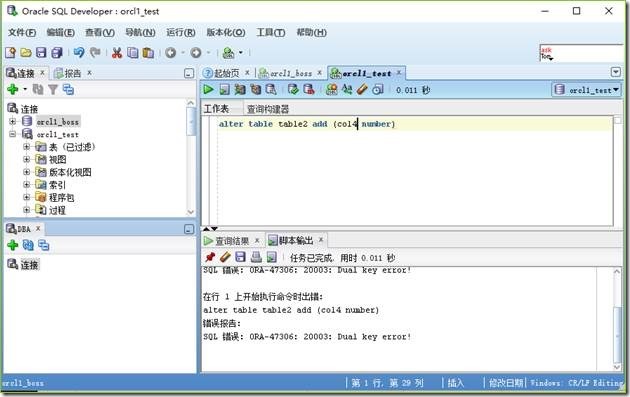
Task: Open the 查看(V) menu
Action: [100, 33]
